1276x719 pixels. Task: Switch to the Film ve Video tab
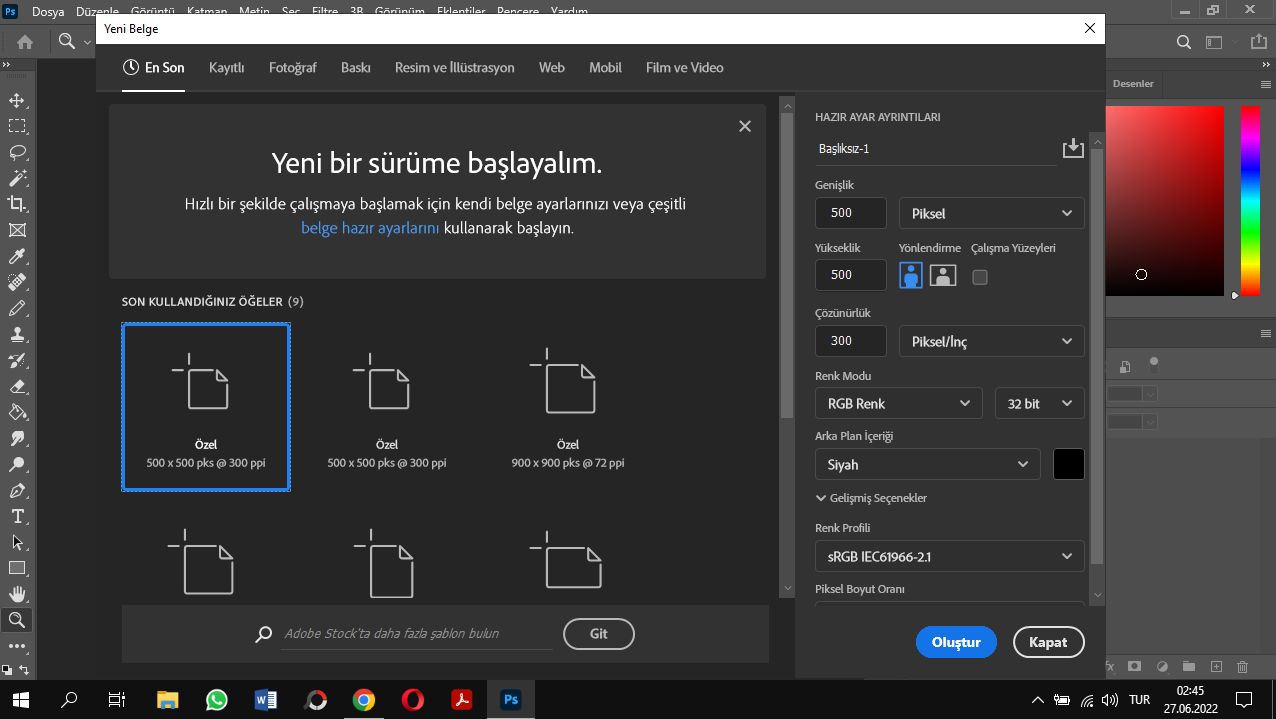pos(684,68)
